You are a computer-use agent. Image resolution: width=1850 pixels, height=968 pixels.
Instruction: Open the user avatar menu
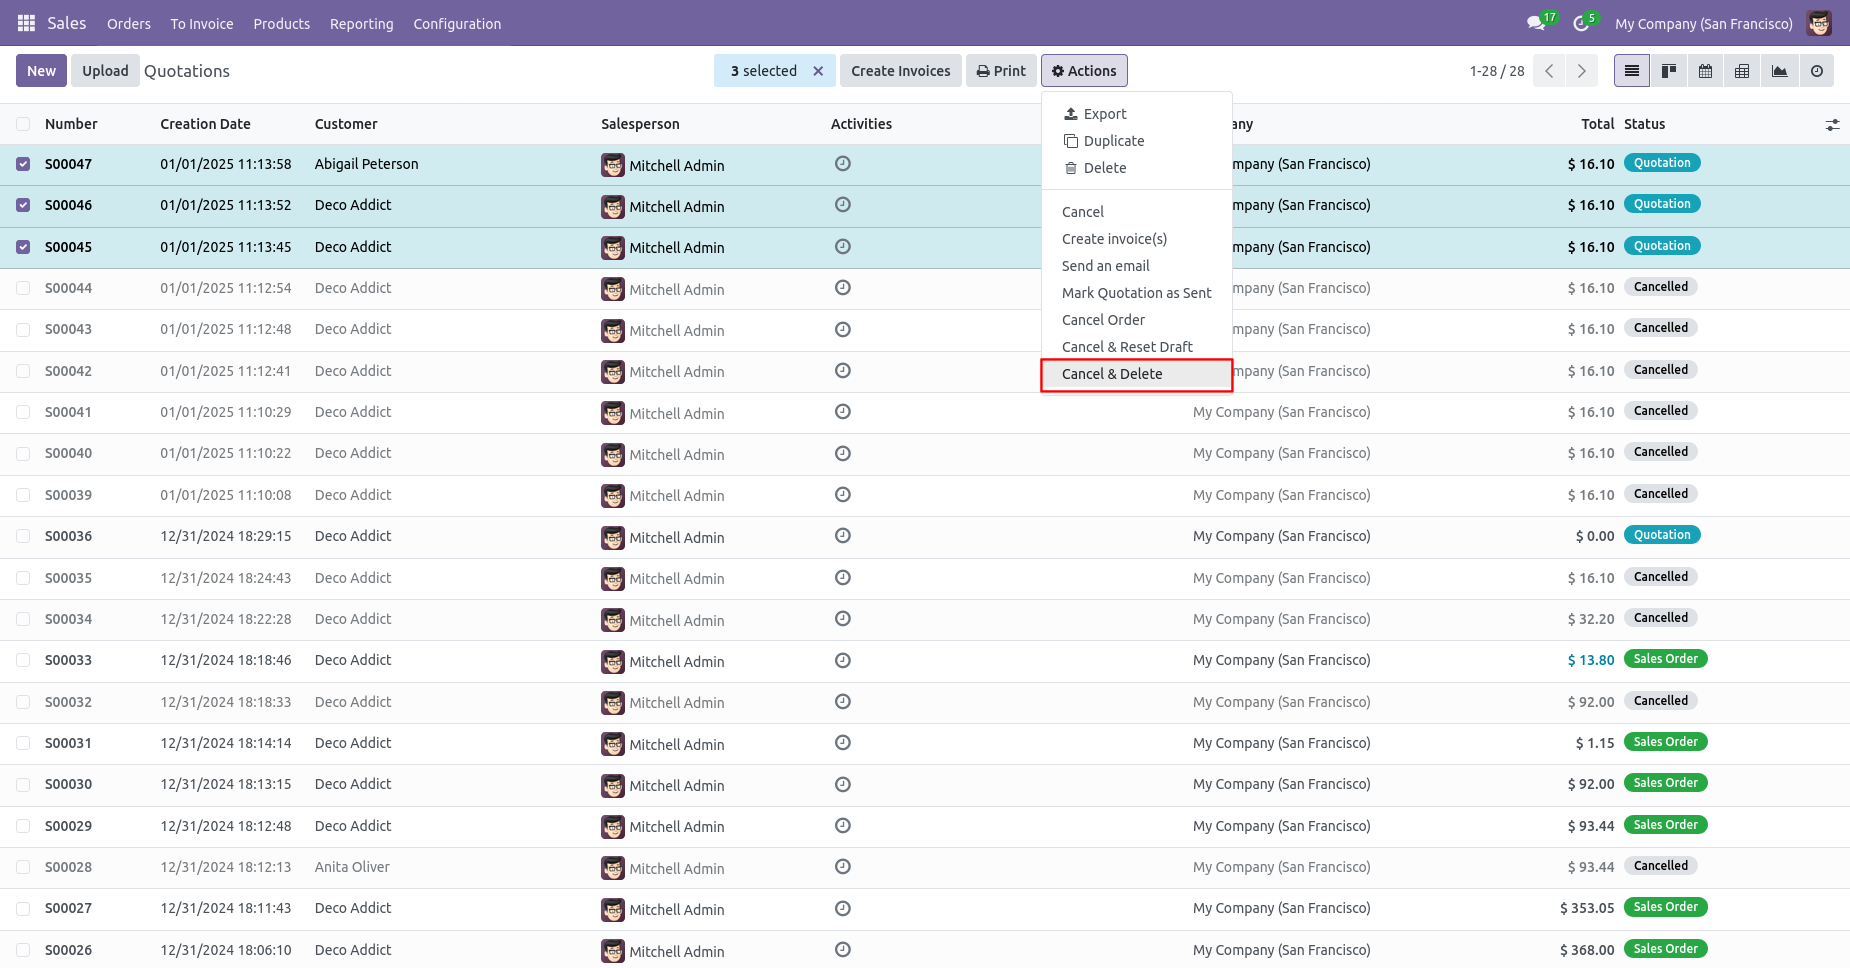[1819, 23]
